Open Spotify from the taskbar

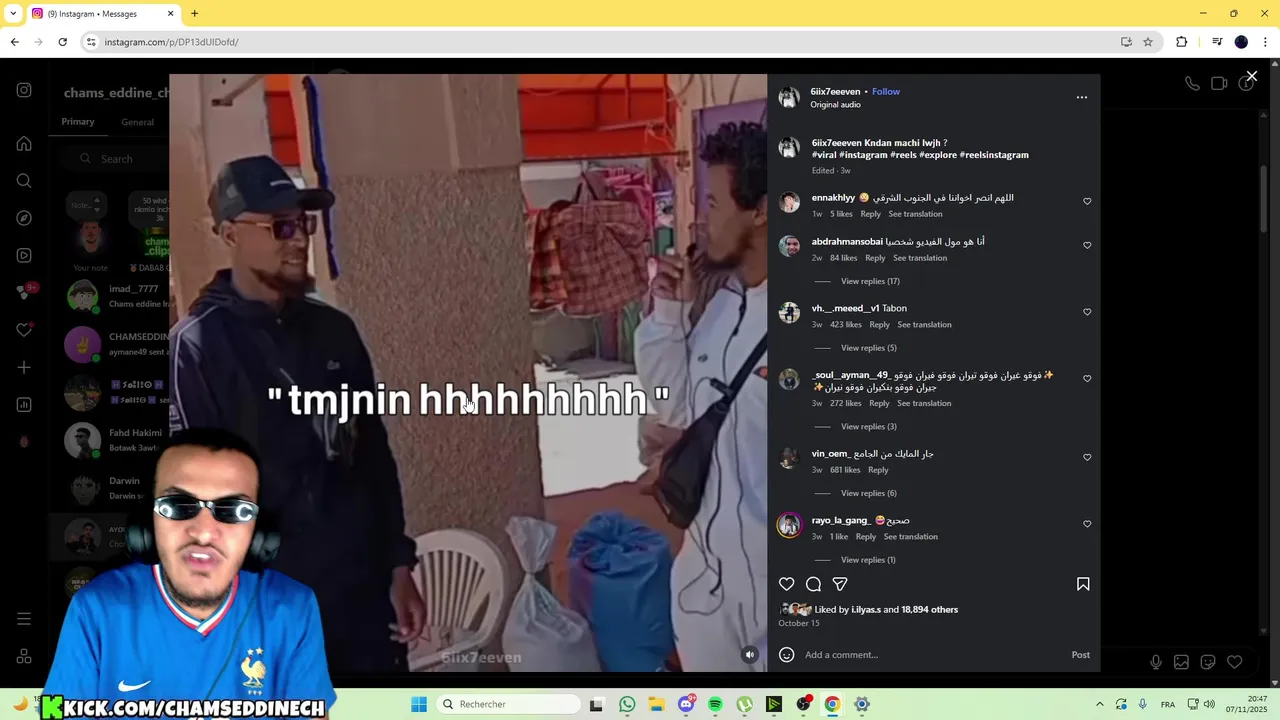point(715,704)
